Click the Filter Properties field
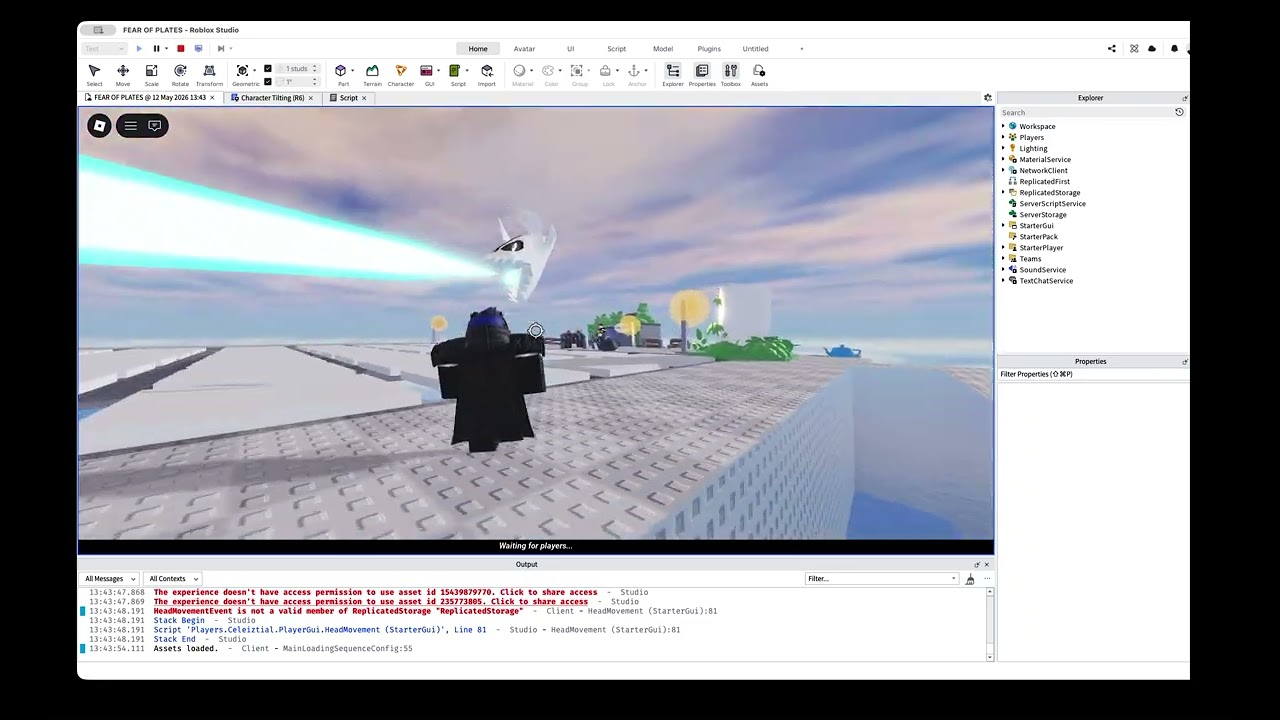Viewport: 1280px width, 720px height. (x=1092, y=374)
